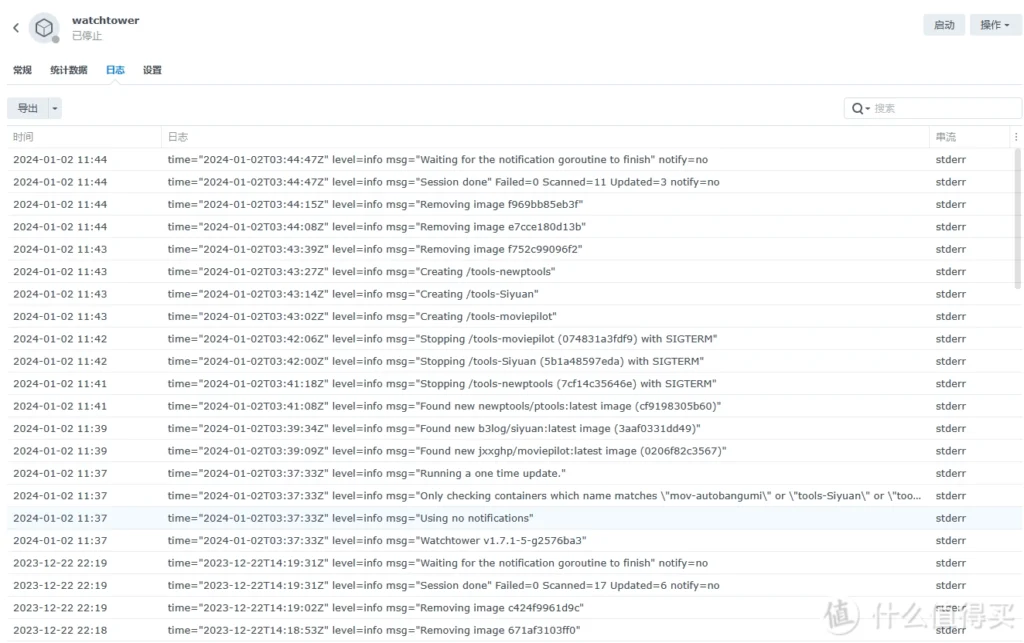
Task: Click the magnifier icon in search box
Action: 858,108
